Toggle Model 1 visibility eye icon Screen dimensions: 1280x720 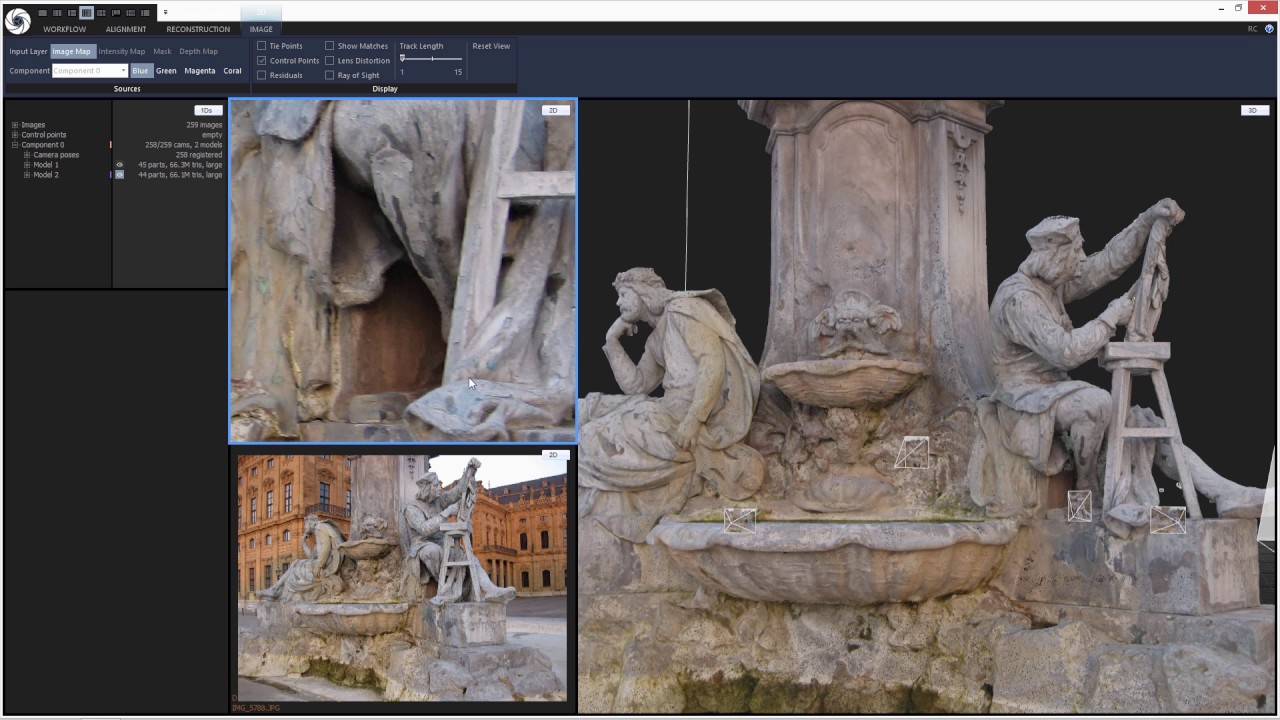(119, 165)
